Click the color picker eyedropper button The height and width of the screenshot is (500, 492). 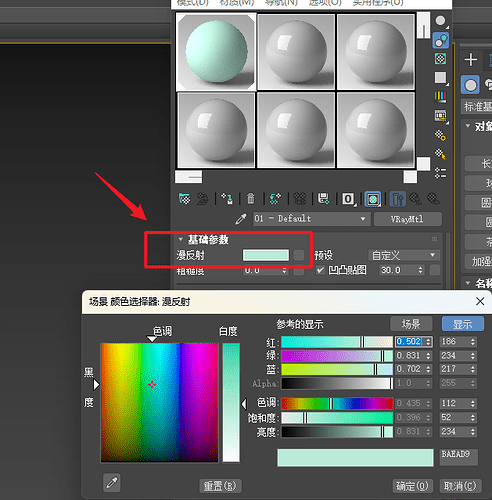pyautogui.click(x=112, y=483)
